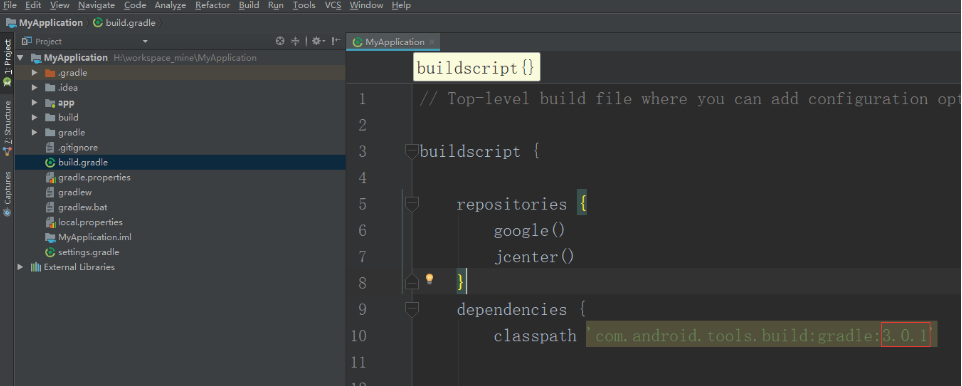The width and height of the screenshot is (962, 386).
Task: Click the gradle.properties file icon
Action: pos(50,177)
